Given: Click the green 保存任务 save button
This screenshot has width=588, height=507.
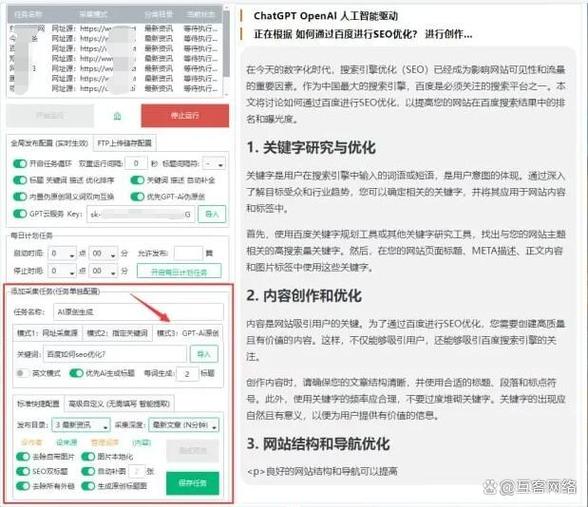Looking at the screenshot, I should (192, 483).
